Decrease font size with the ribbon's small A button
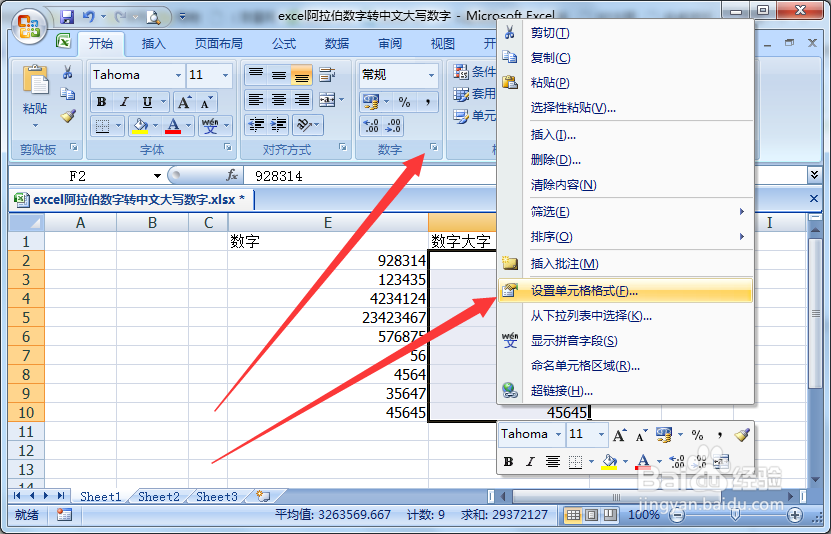831x534 pixels. (206, 102)
